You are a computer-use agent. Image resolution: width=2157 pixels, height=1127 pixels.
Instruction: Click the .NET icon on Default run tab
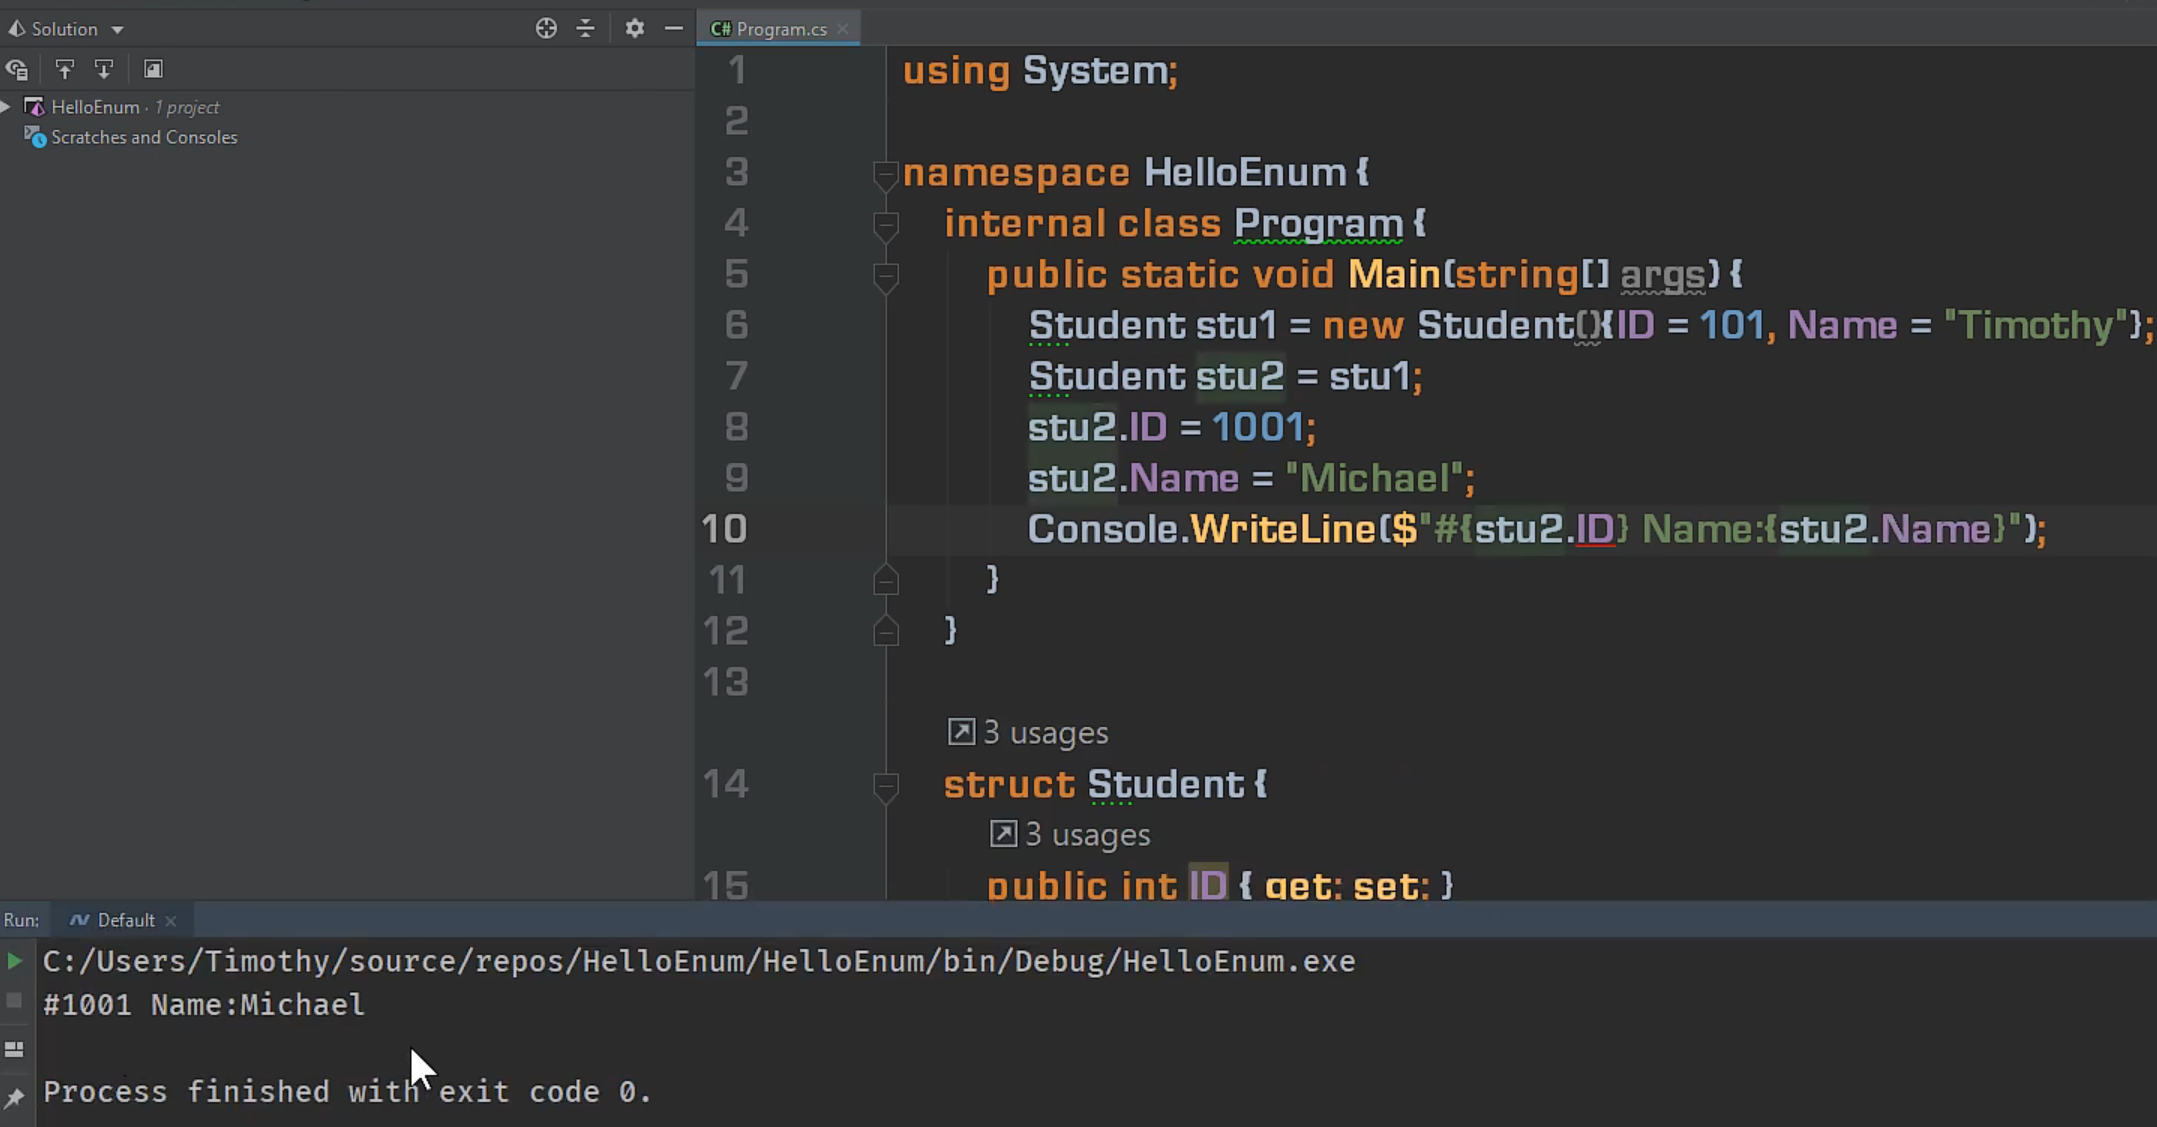point(79,920)
